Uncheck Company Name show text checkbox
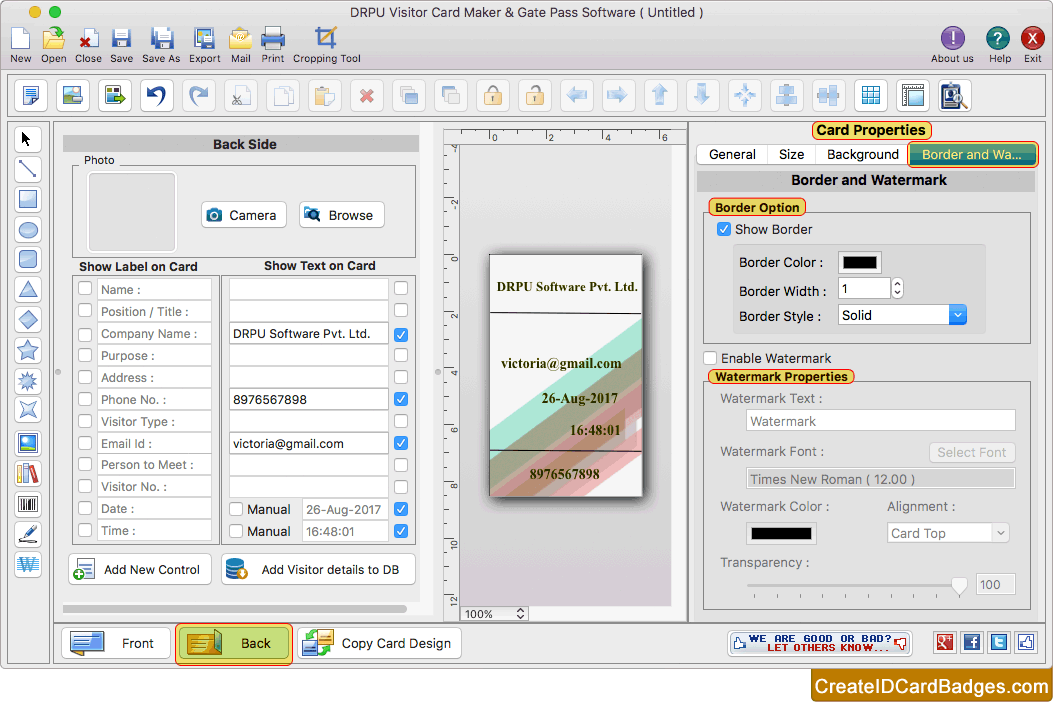This screenshot has width=1053, height=702. tap(401, 335)
